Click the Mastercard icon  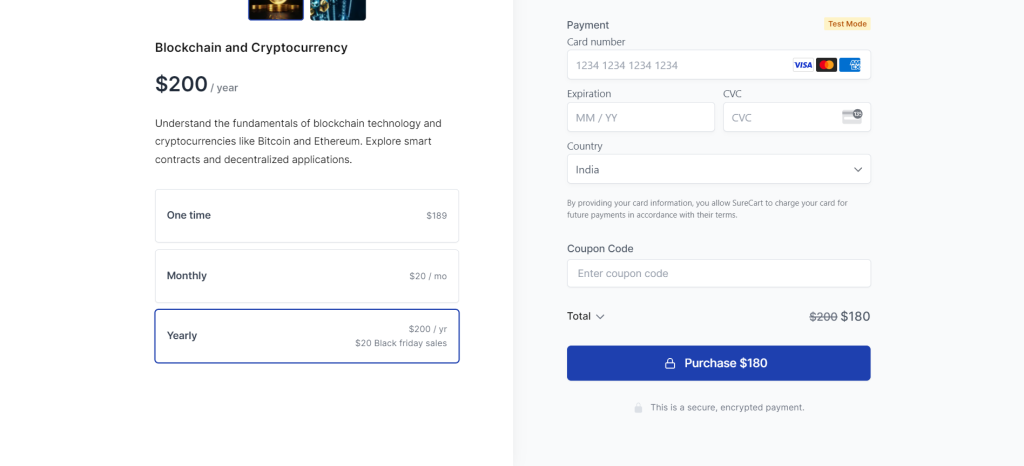[826, 65]
